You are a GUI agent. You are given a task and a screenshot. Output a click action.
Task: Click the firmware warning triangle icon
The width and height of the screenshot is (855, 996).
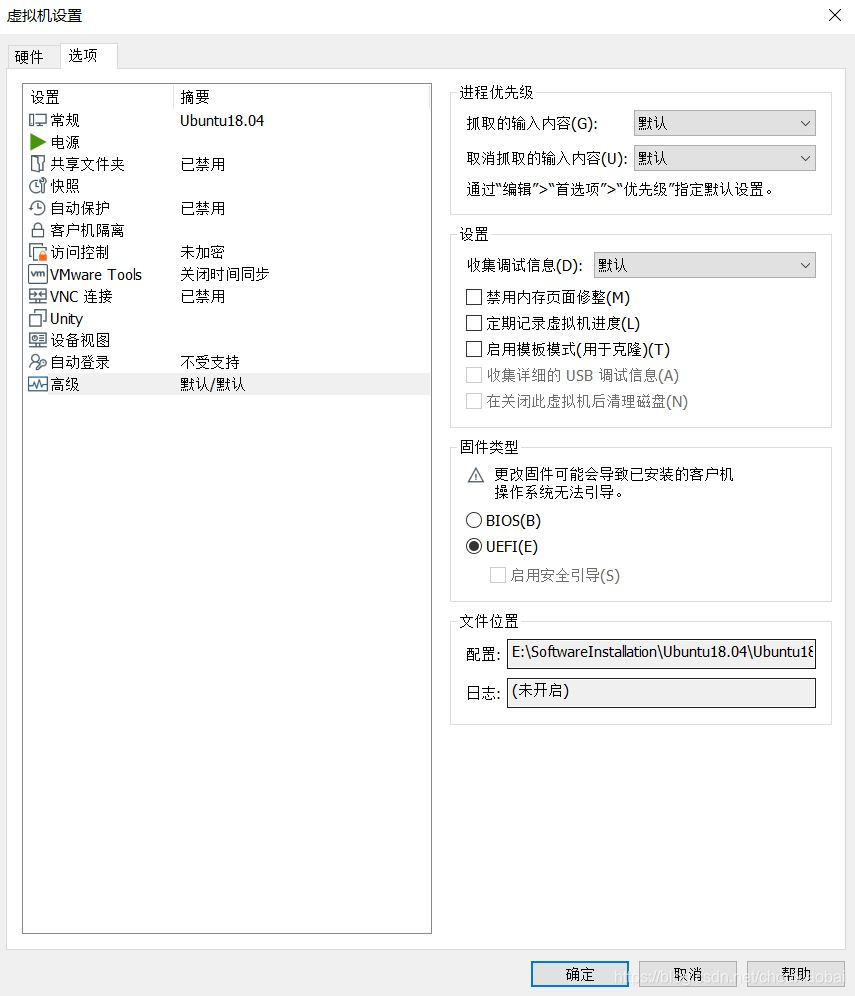click(476, 475)
